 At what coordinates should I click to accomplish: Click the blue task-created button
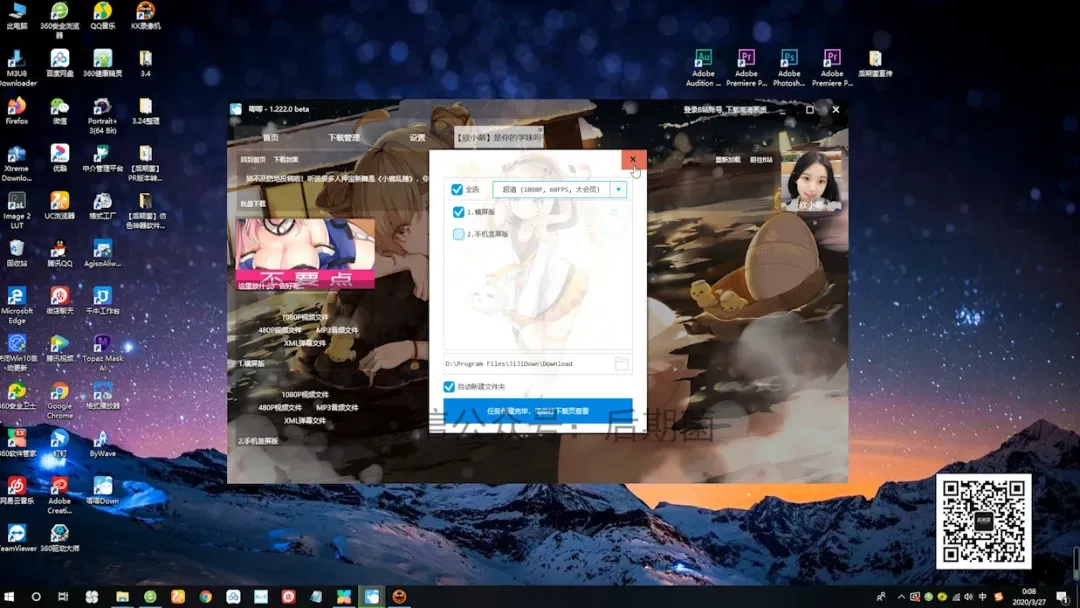point(538,411)
